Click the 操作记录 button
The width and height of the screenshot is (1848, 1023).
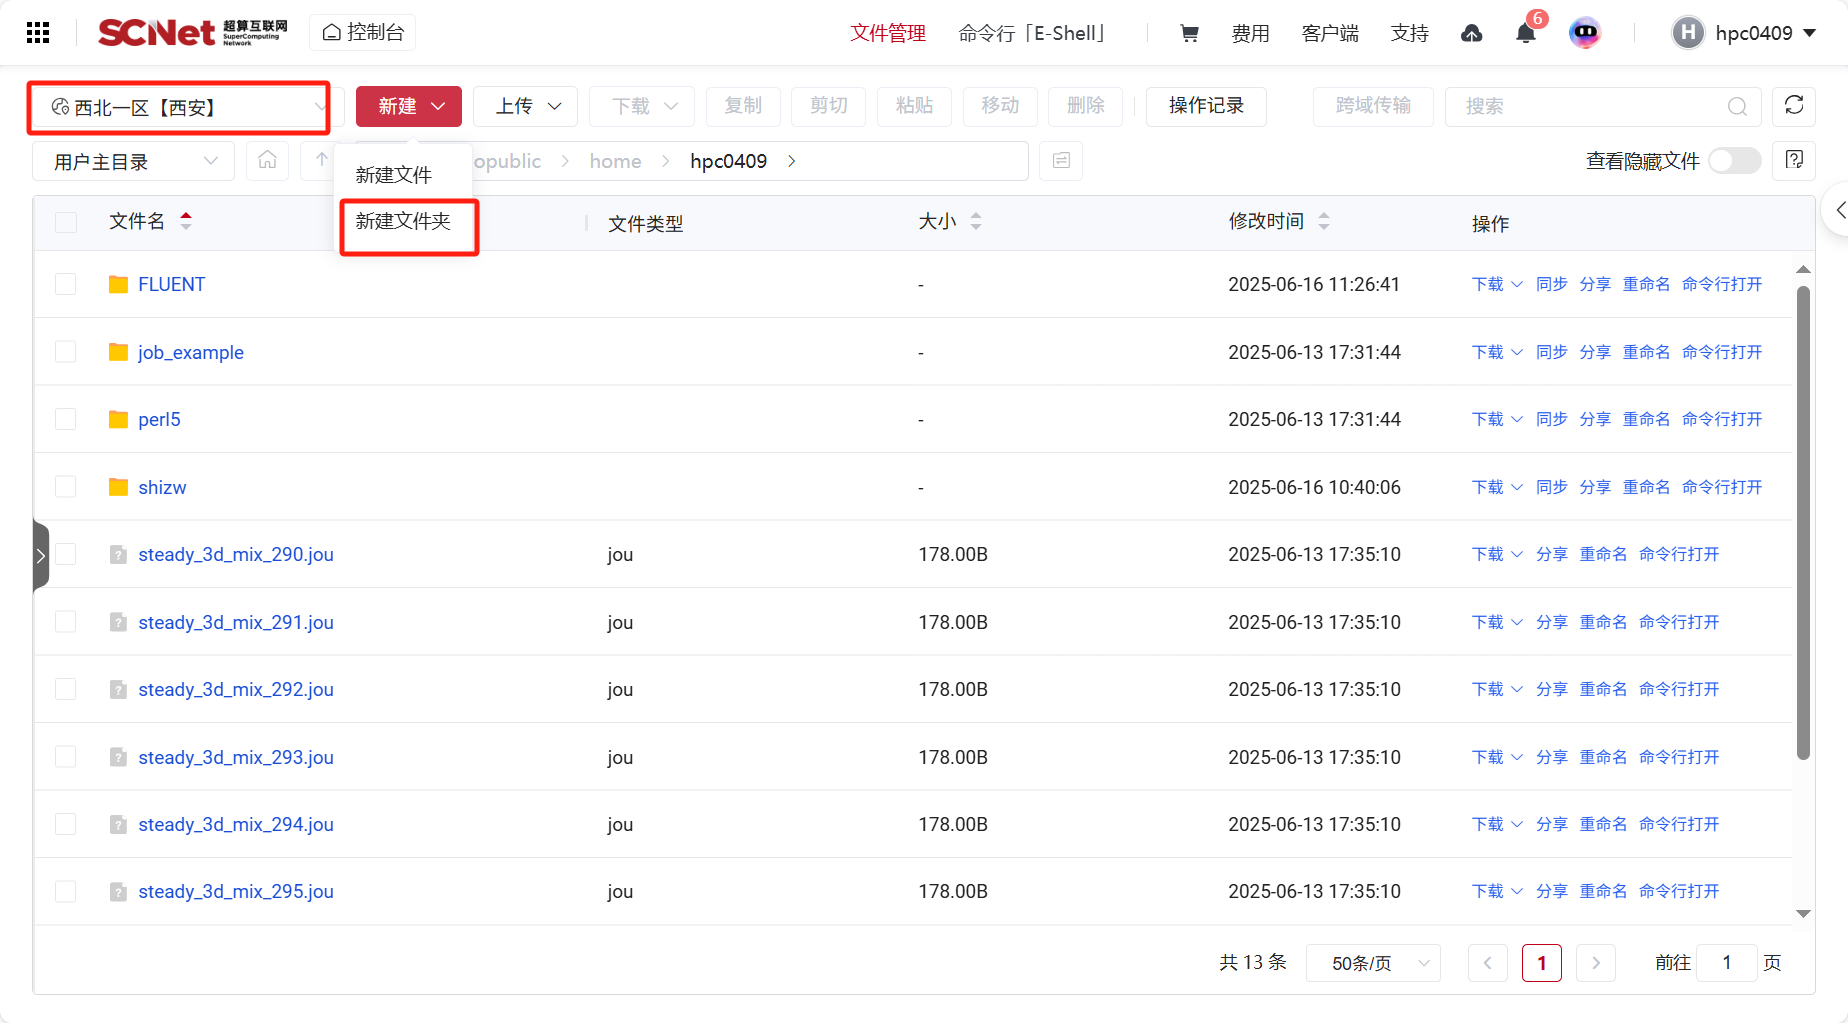pos(1205,106)
